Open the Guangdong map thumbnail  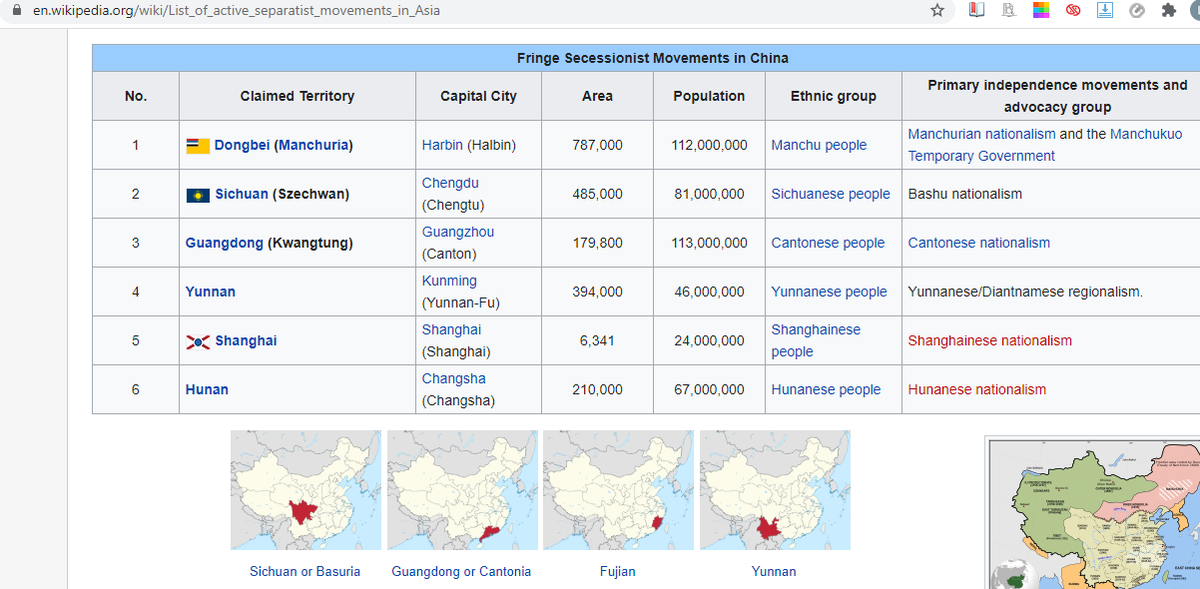pos(462,490)
